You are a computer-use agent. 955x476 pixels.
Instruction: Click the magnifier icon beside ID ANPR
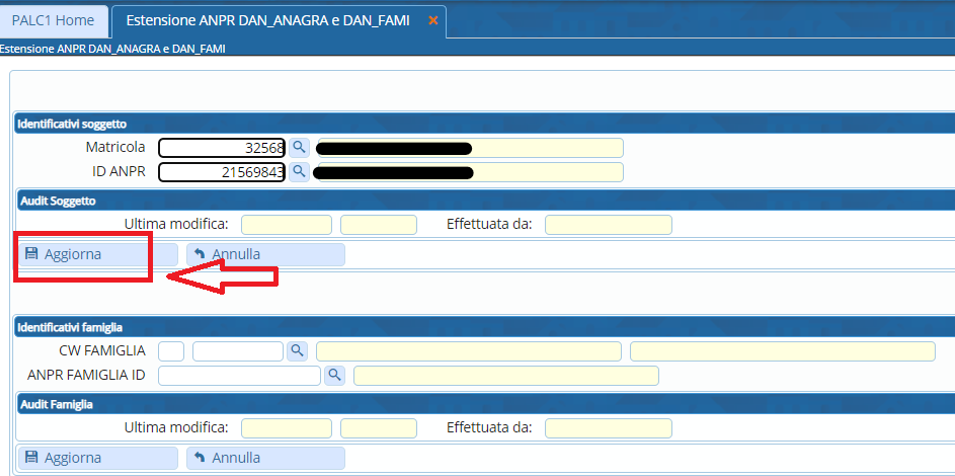pos(298,172)
